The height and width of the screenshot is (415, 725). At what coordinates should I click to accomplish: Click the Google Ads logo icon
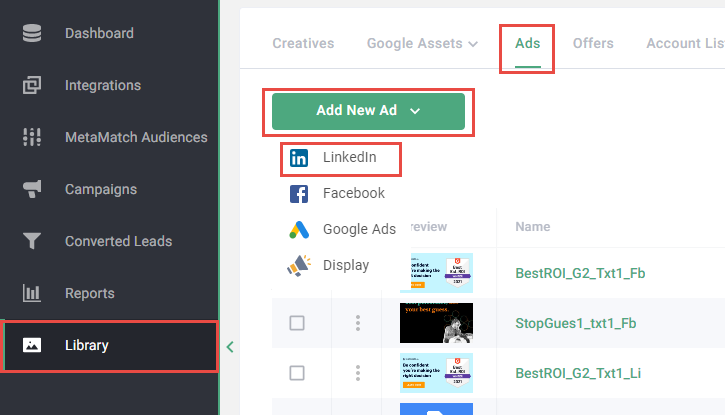tap(299, 229)
